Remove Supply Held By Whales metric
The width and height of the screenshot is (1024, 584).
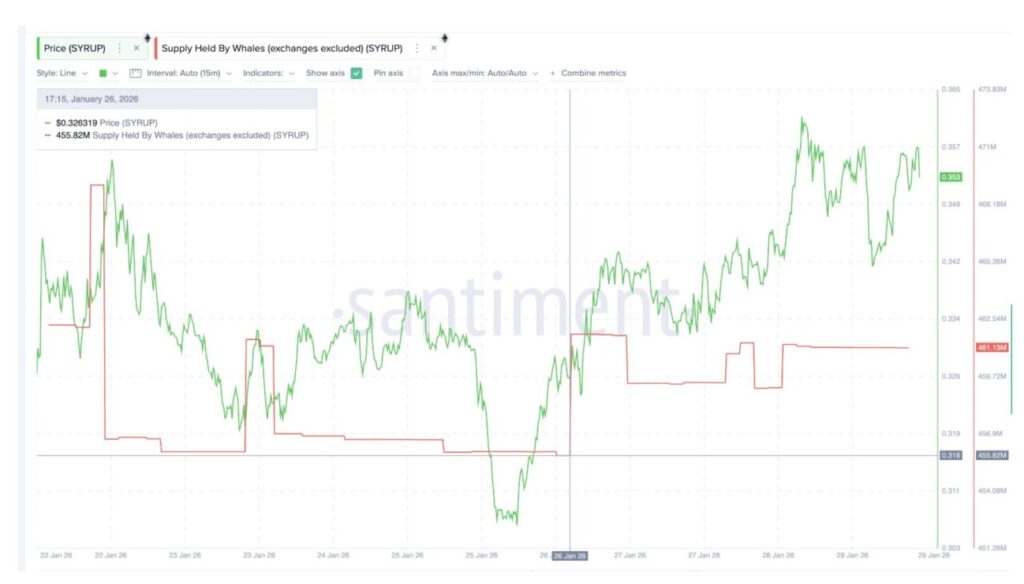tap(434, 48)
